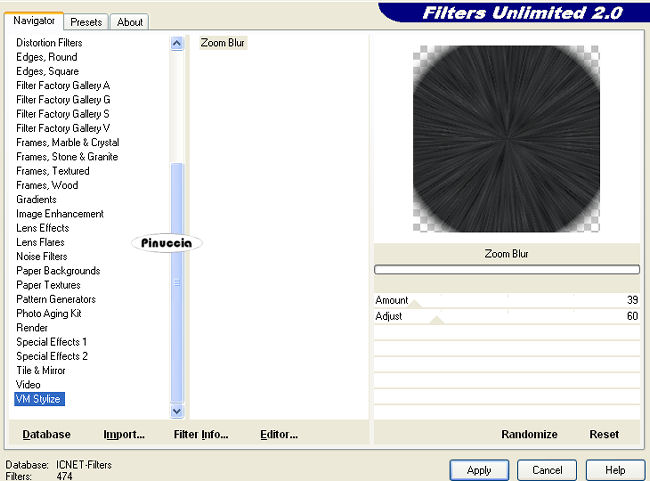Choose Filter Factory Gallery A
This screenshot has height=481, width=650.
pyautogui.click(x=63, y=85)
